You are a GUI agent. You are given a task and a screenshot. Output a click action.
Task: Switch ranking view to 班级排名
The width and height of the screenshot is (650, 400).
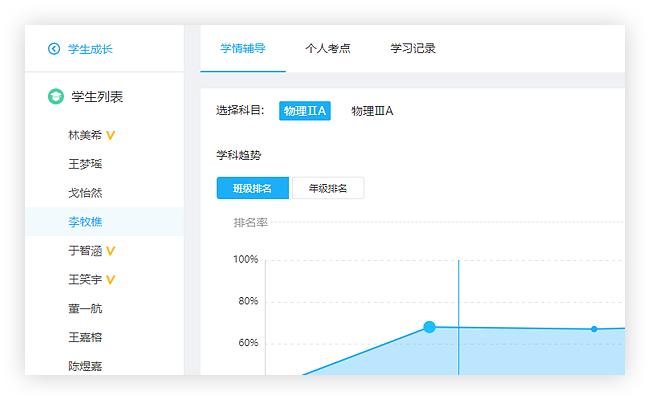tap(252, 188)
